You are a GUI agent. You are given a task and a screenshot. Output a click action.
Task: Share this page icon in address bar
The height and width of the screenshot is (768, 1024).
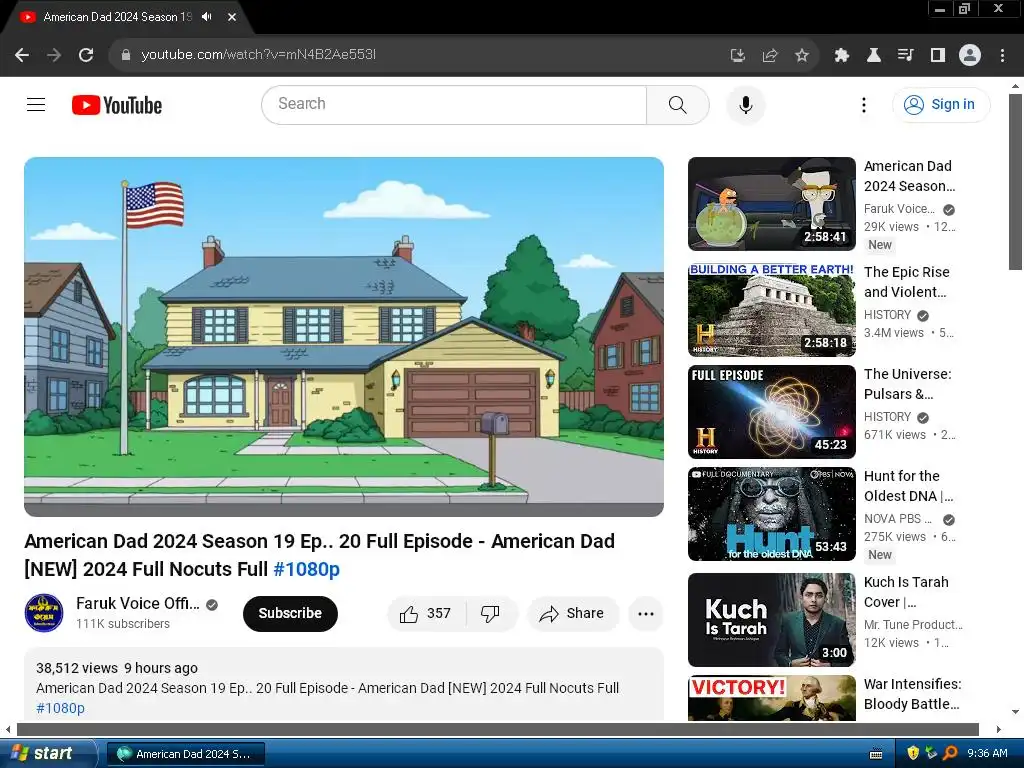coord(770,55)
